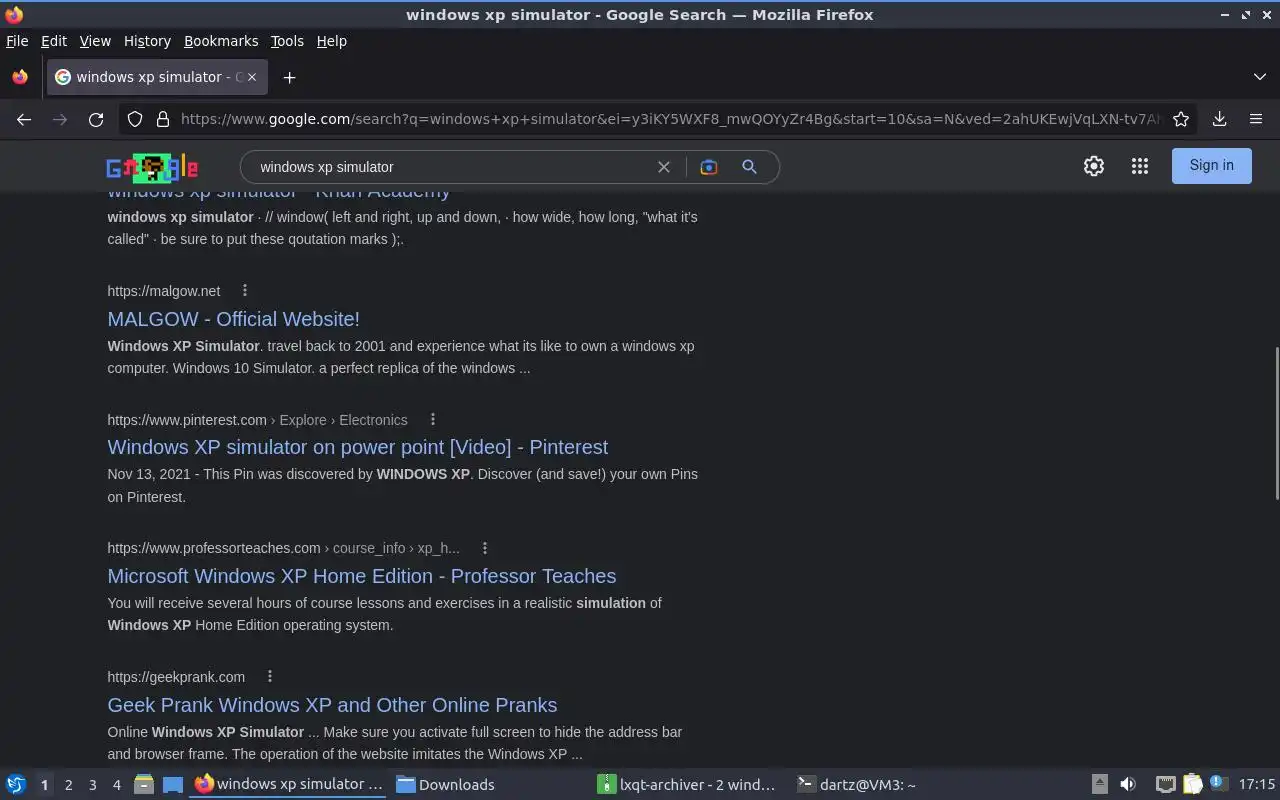Viewport: 1280px width, 800px height.
Task: Open Microsoft Windows XP Home Edition result
Action: pyautogui.click(x=362, y=576)
